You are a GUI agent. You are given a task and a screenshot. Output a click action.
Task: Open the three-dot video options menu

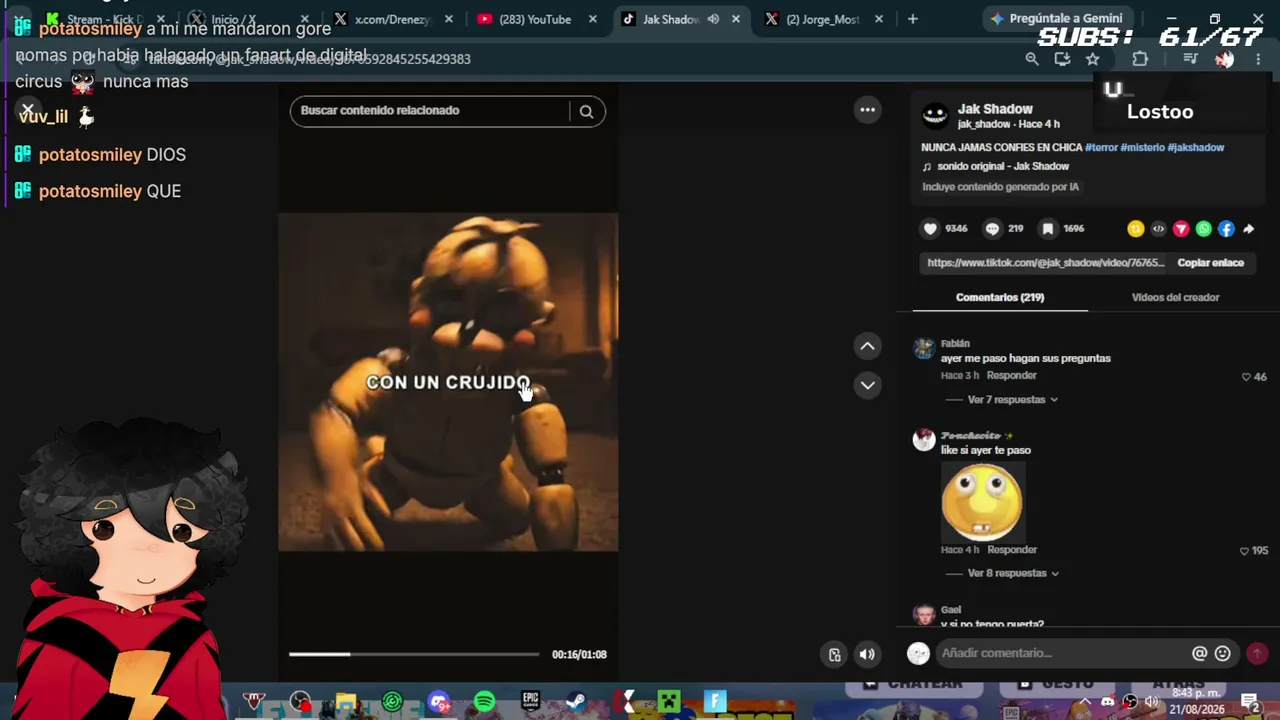[868, 110]
